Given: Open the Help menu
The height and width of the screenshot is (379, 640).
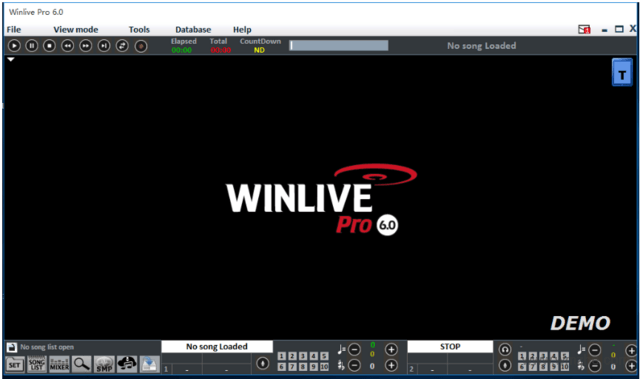Looking at the screenshot, I should (x=242, y=29).
